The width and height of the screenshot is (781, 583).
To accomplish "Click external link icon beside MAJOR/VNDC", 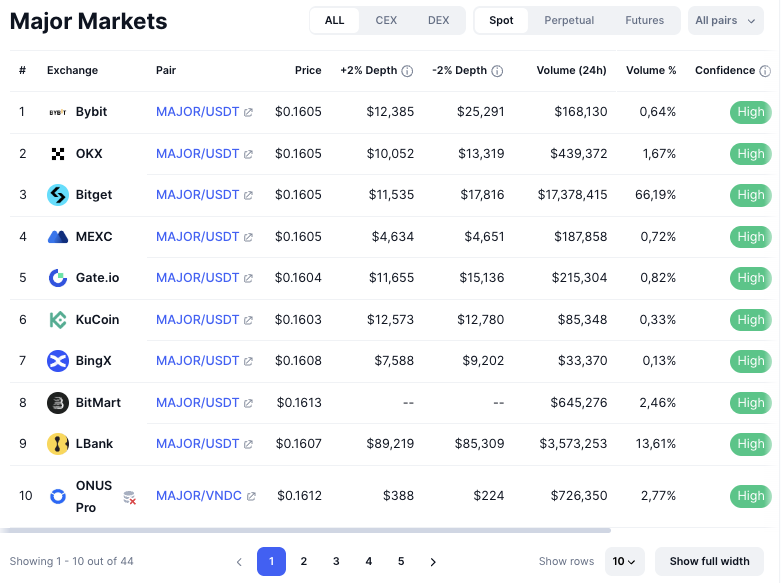I will coord(251,496).
